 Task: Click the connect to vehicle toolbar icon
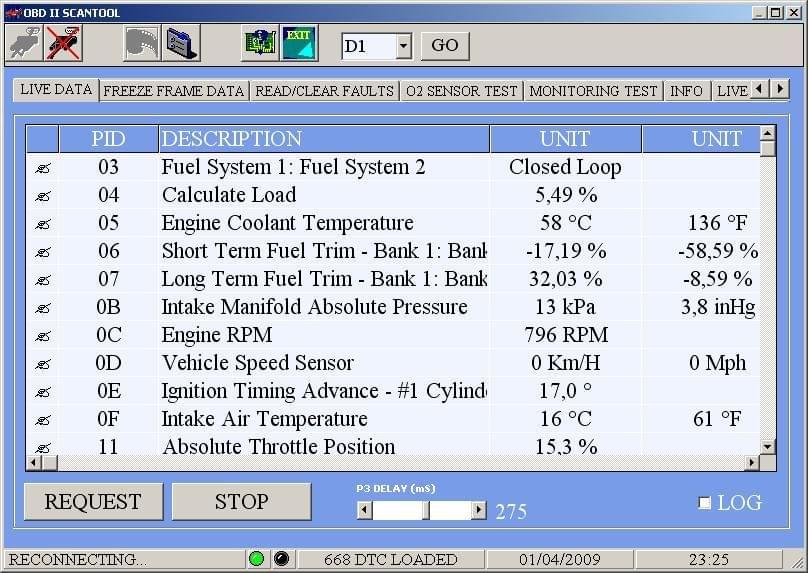pos(25,44)
